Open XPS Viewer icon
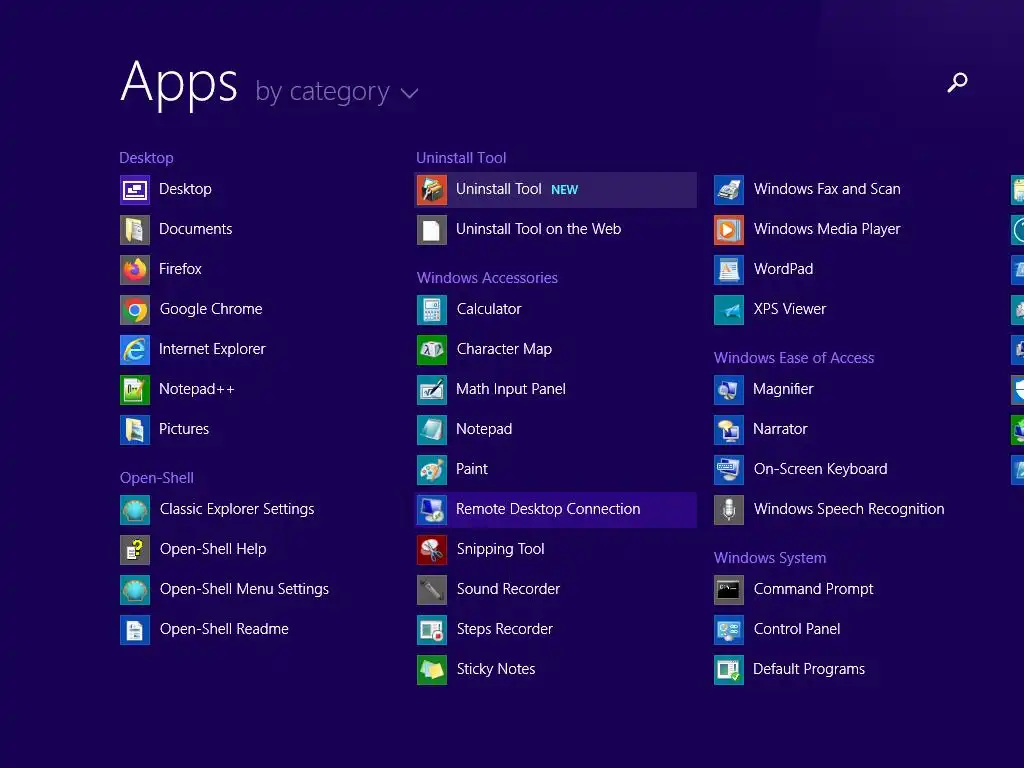 click(729, 310)
